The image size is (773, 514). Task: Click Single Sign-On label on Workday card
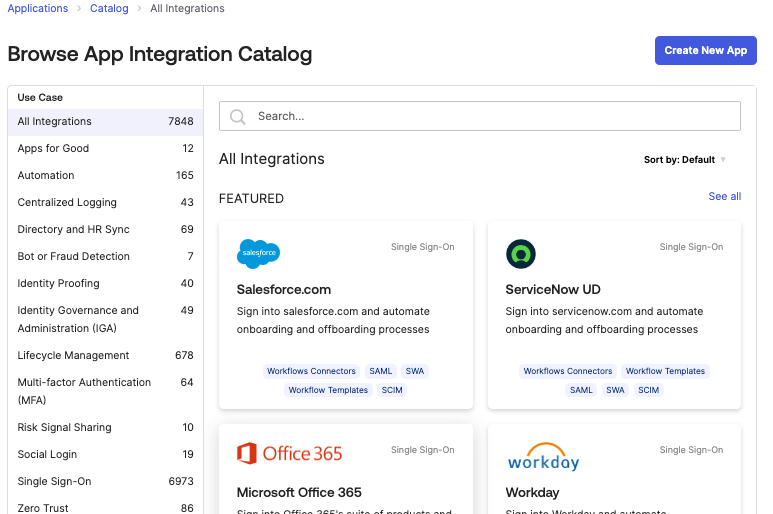coord(691,450)
